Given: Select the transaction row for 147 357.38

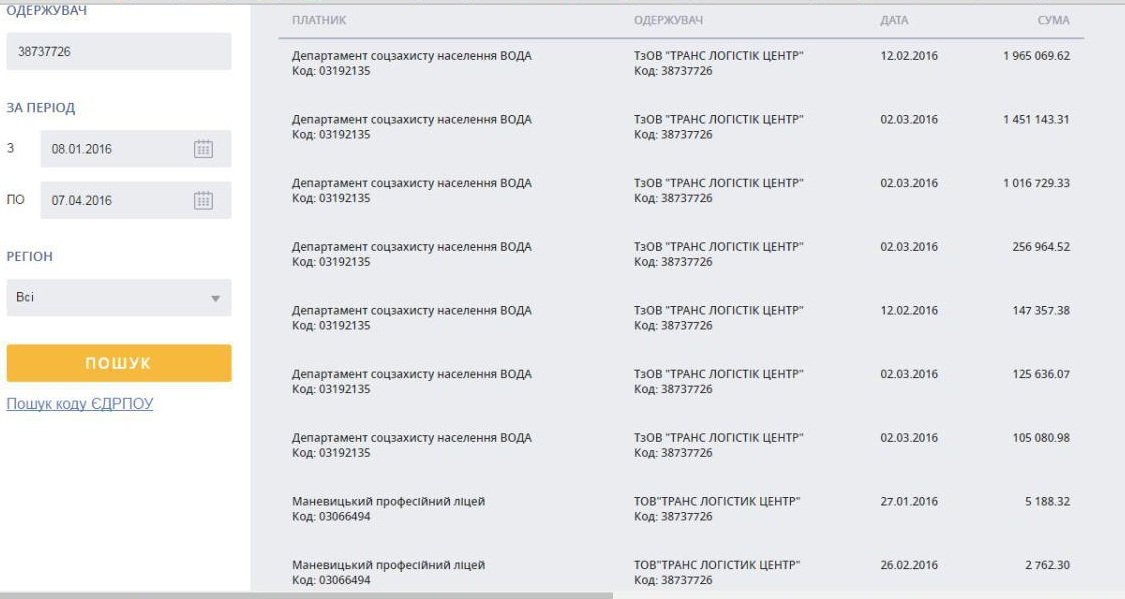Looking at the screenshot, I should pyautogui.click(x=680, y=318).
